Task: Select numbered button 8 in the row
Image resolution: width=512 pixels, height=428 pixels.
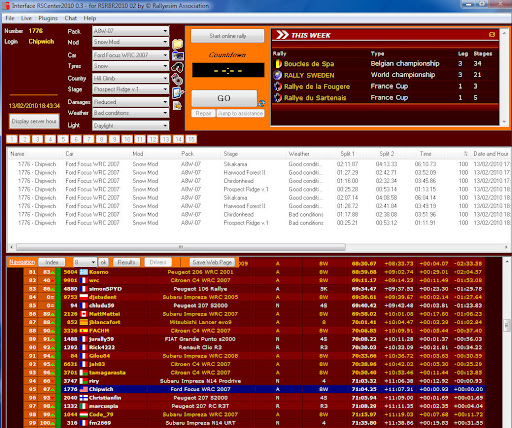Action: pos(101,139)
